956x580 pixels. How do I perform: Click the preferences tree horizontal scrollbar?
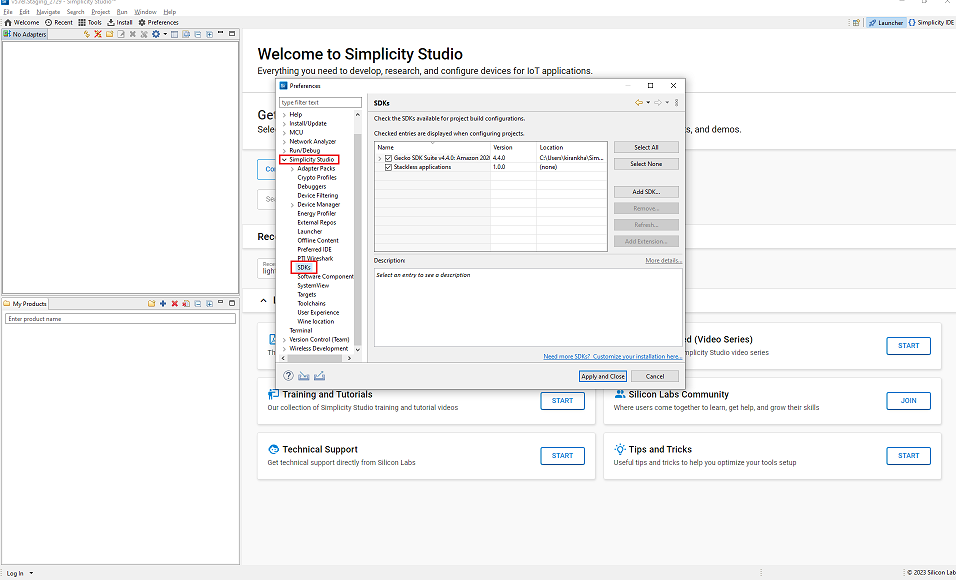click(316, 359)
